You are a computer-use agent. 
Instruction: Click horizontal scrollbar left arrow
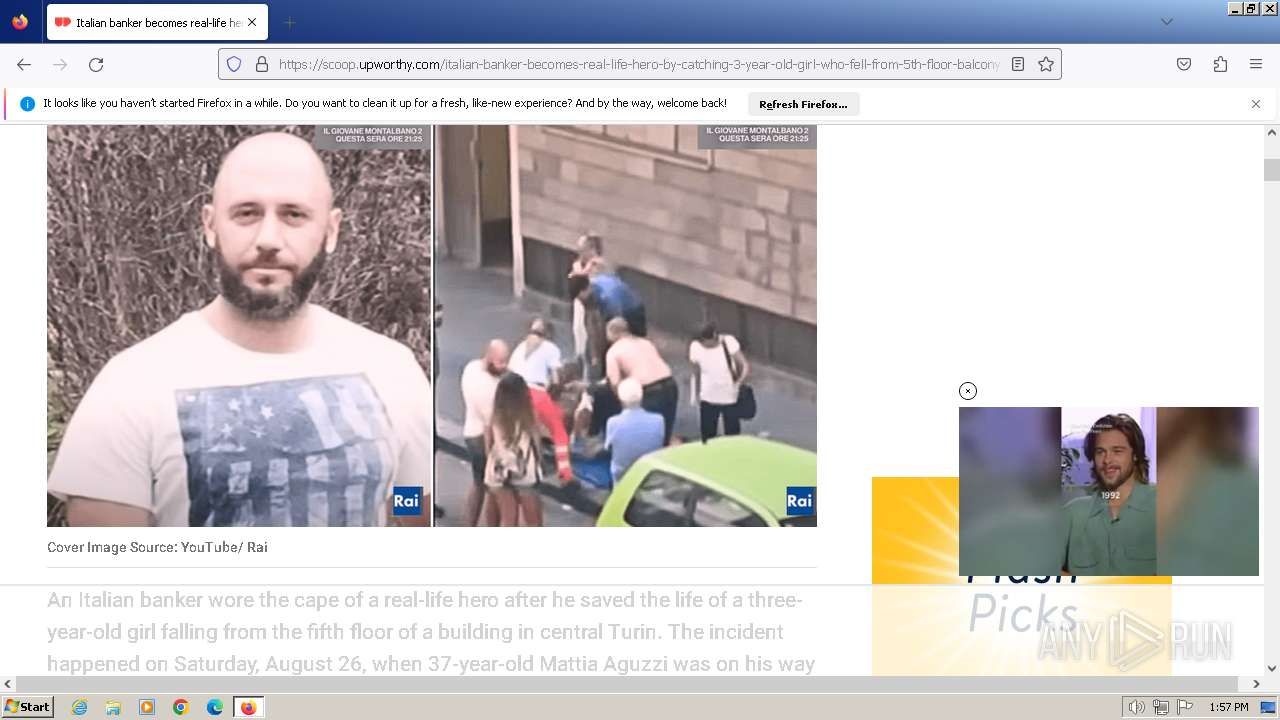(8, 684)
